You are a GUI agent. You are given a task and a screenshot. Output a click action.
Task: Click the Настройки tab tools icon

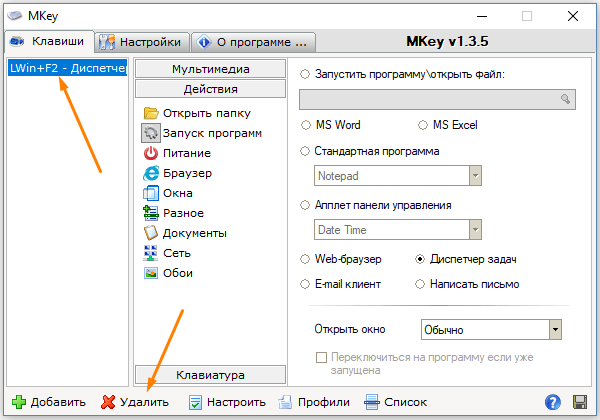(107, 42)
